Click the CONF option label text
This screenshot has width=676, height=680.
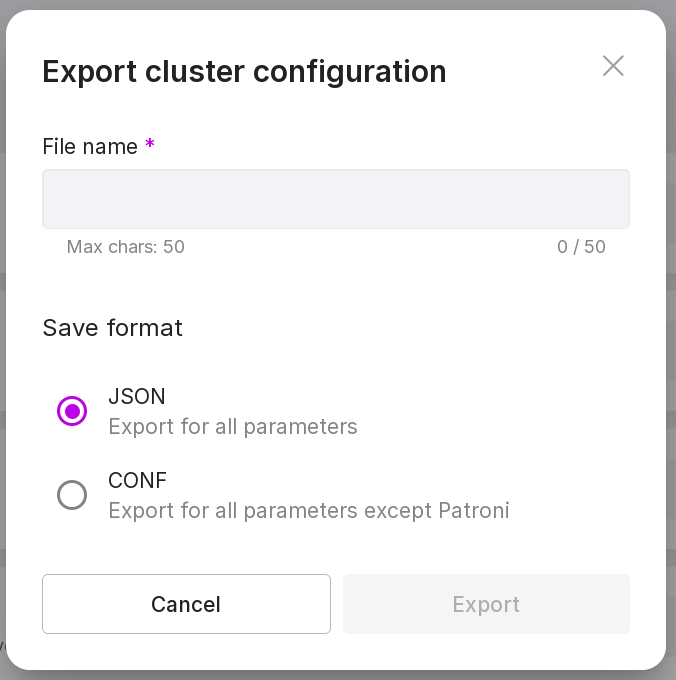point(138,481)
